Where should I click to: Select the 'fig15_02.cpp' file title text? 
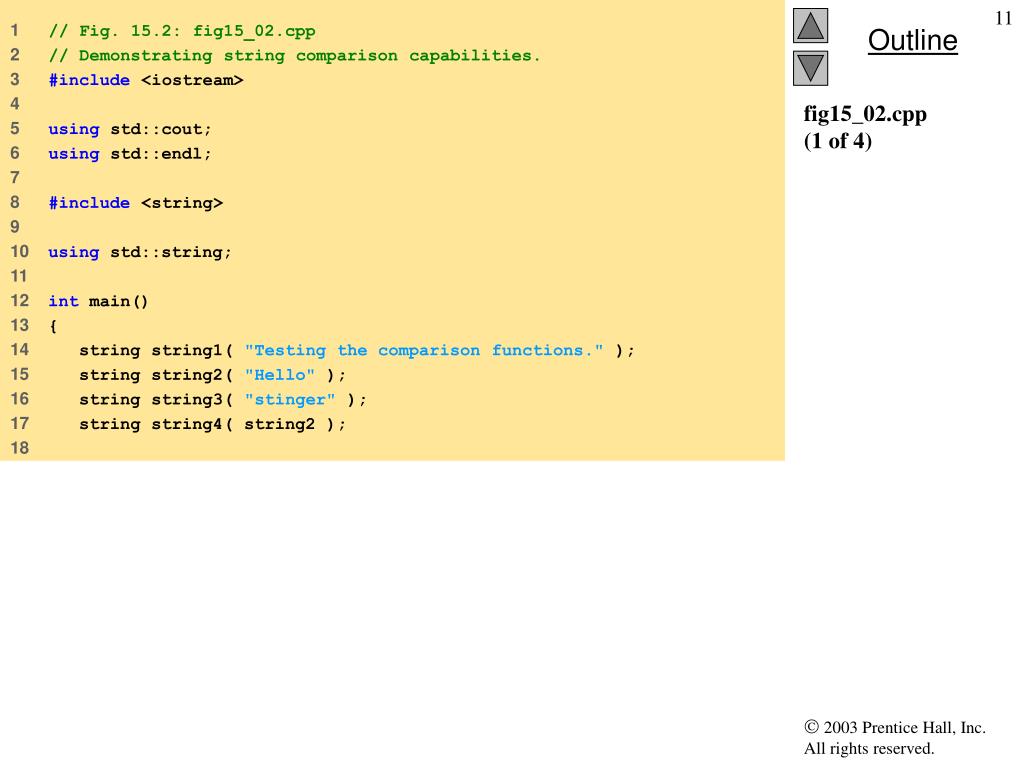[865, 114]
